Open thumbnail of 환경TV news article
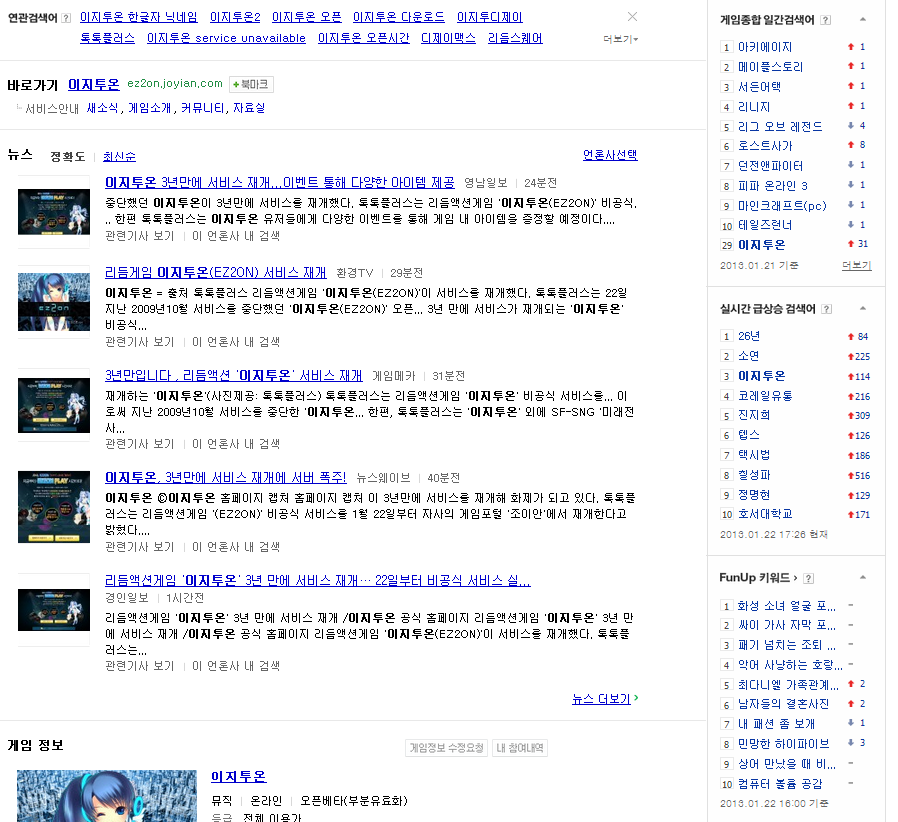This screenshot has width=898, height=822. 54,302
